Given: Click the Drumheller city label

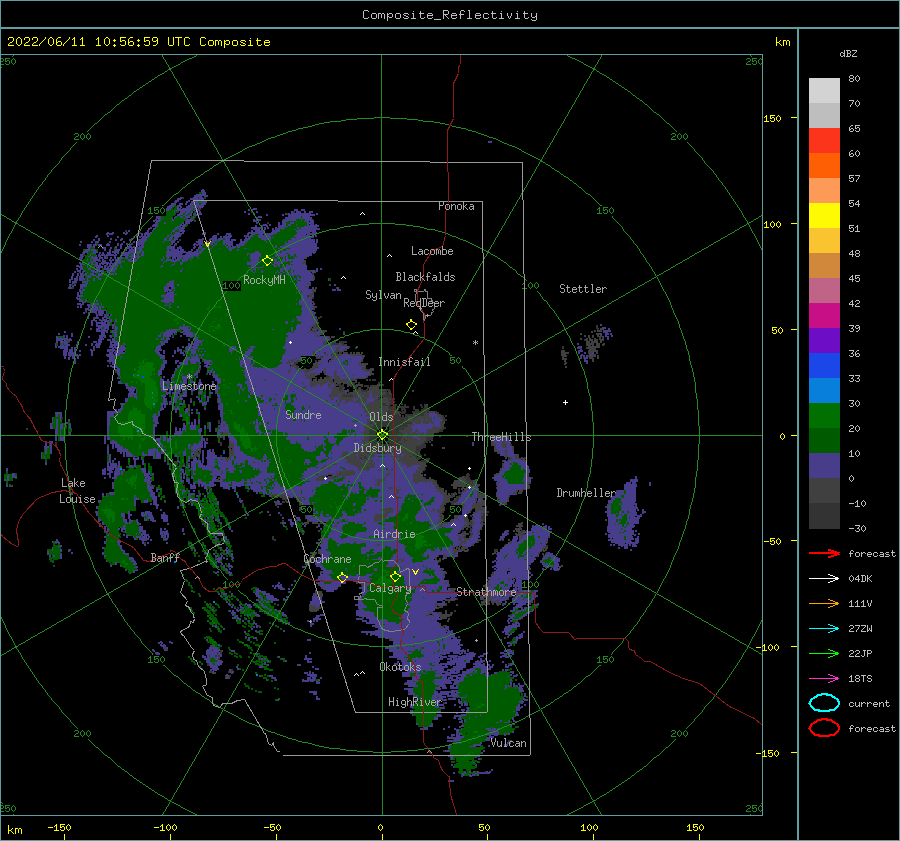Looking at the screenshot, I should [x=586, y=493].
